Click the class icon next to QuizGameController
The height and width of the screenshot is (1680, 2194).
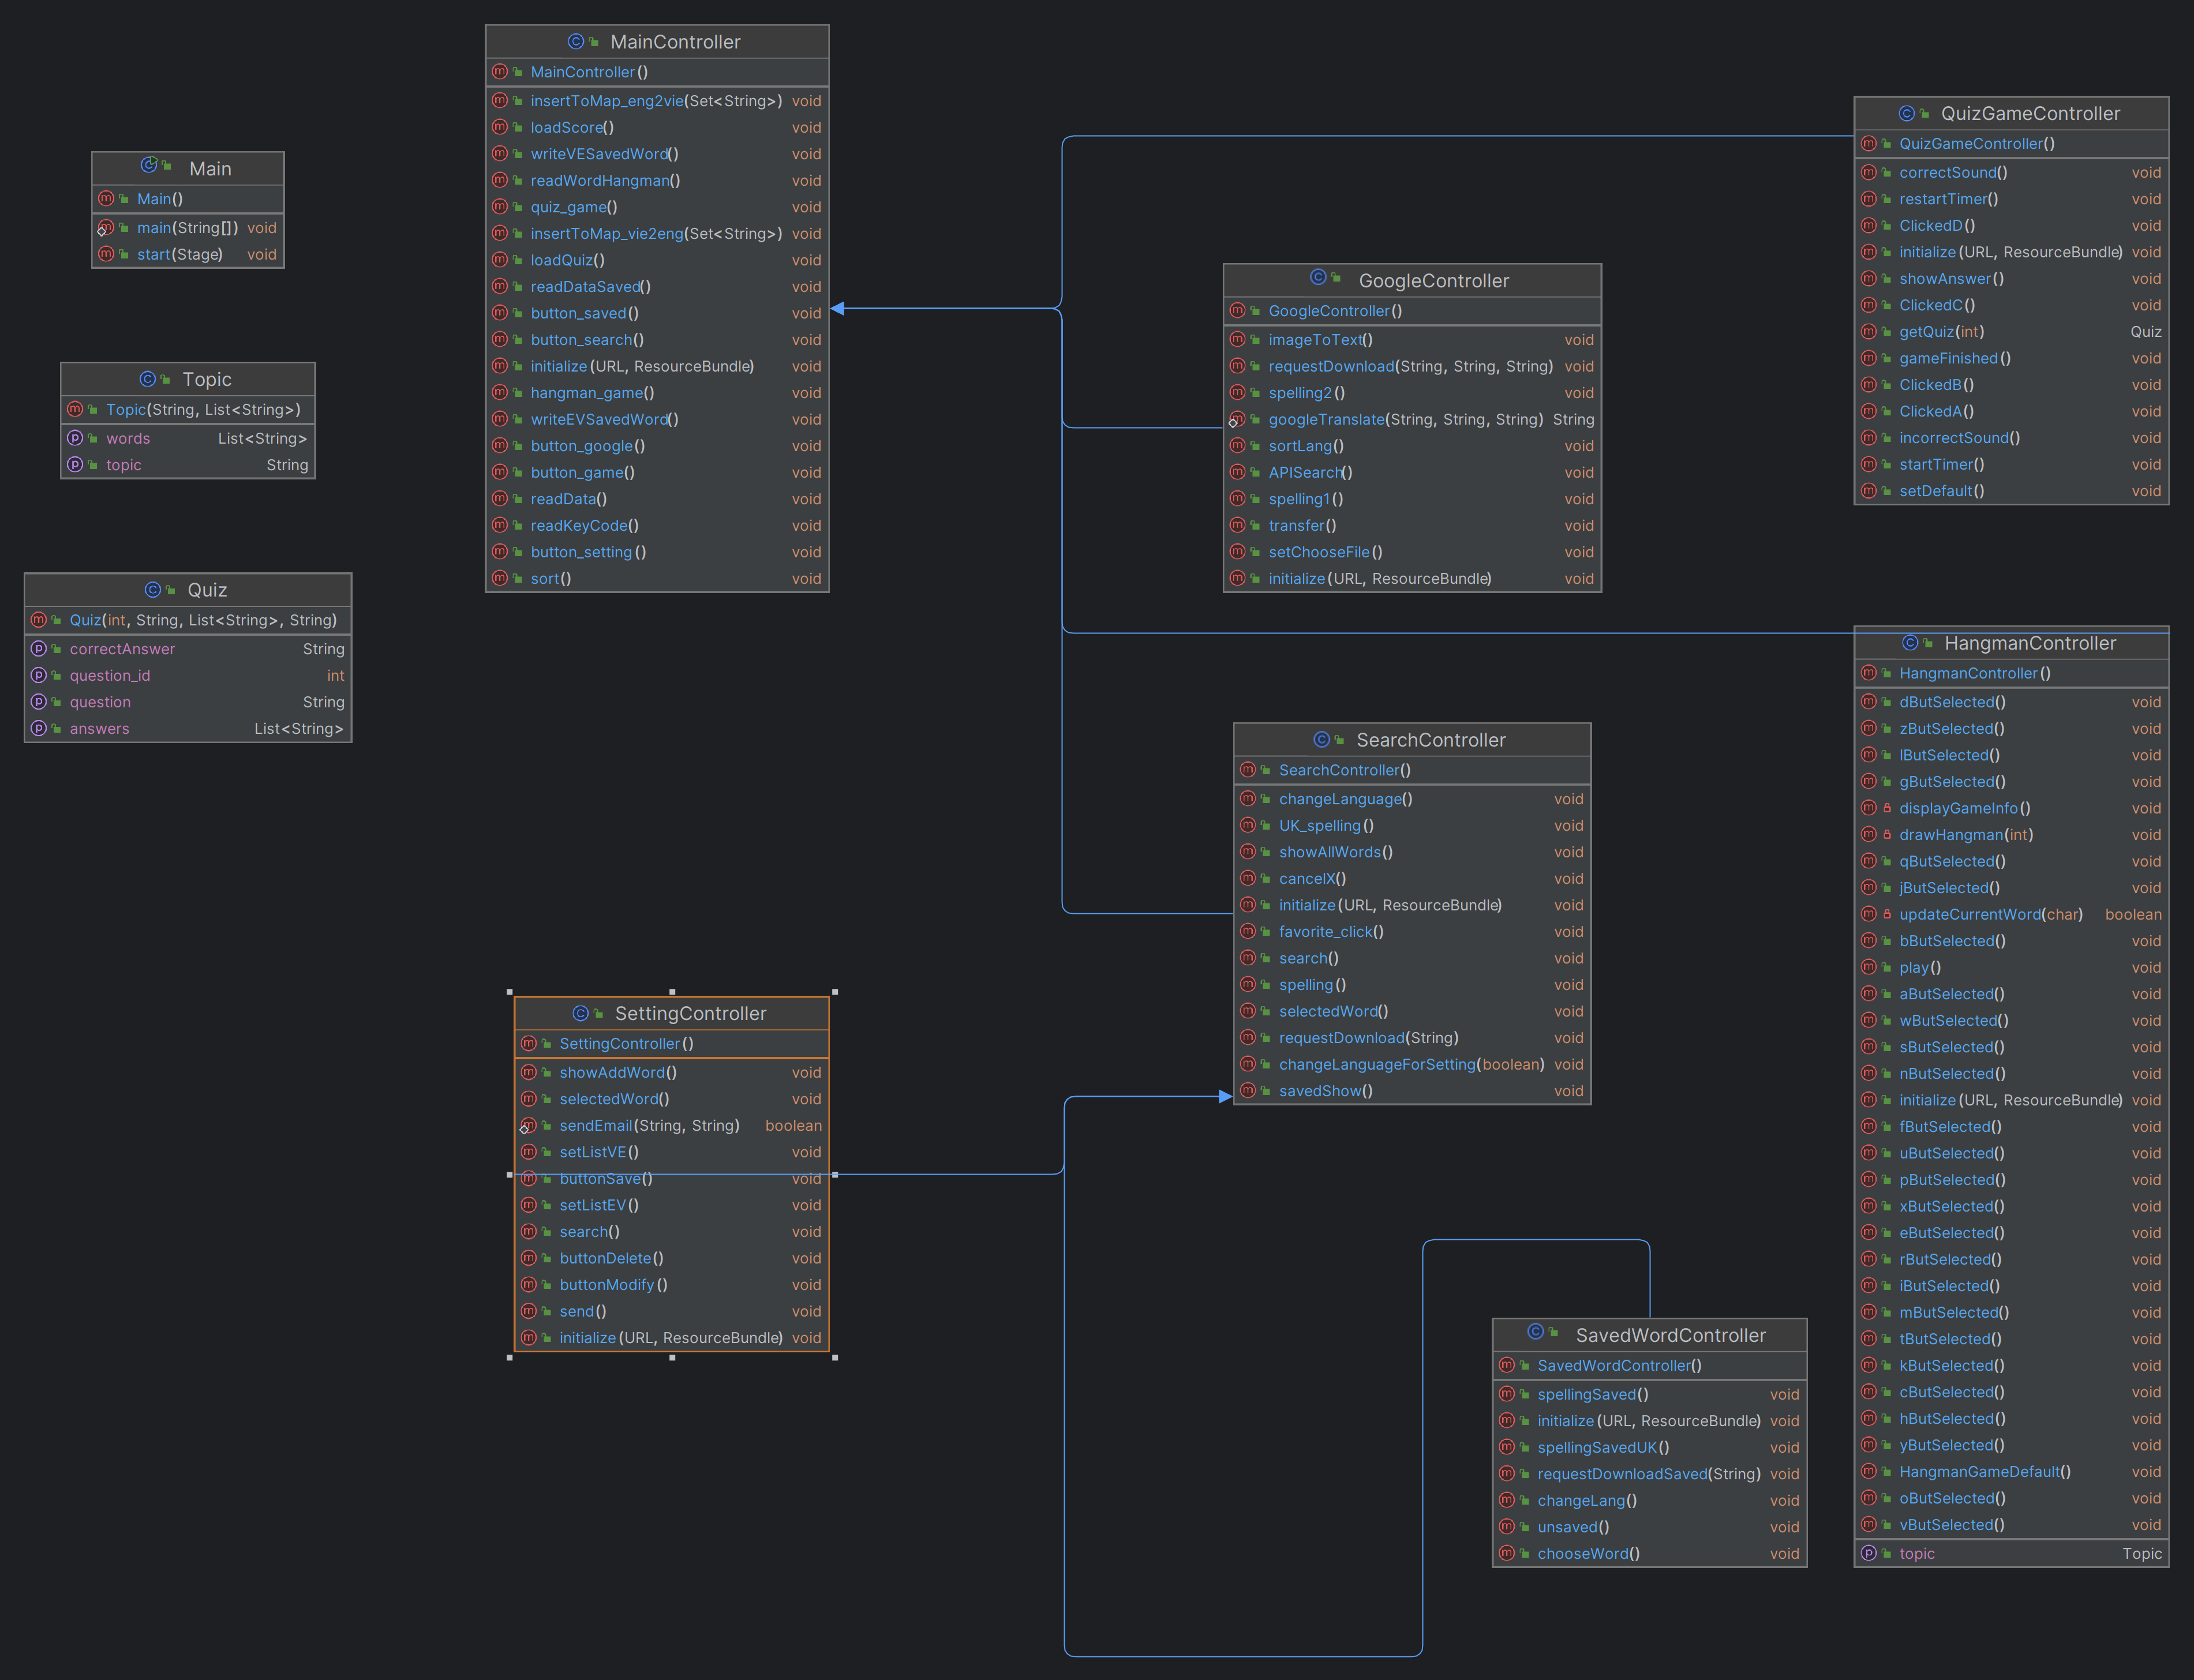coord(1906,114)
